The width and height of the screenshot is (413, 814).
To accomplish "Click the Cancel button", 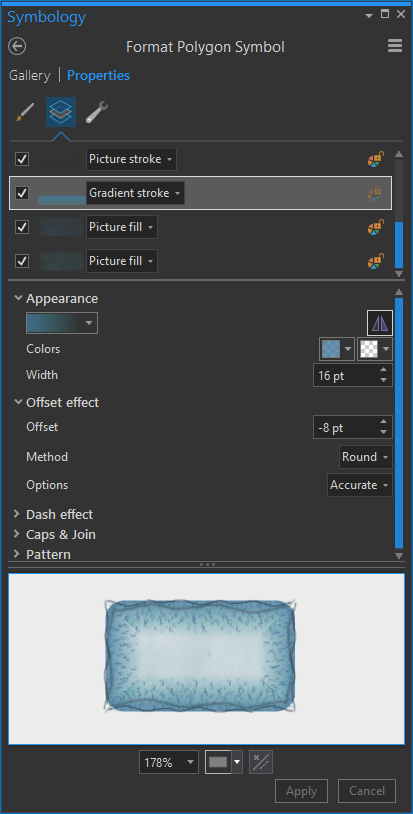I will pos(367,791).
